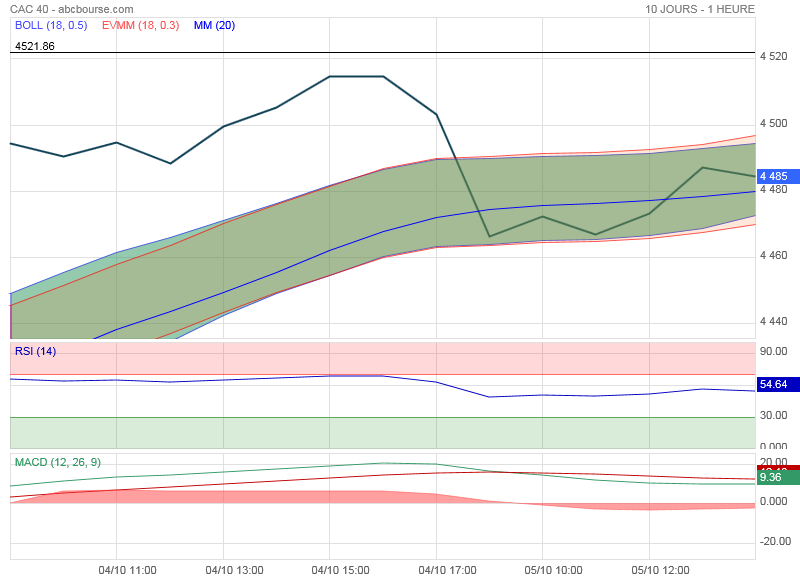The width and height of the screenshot is (800, 580).
Task: Click the 04/10 11:00 time axis marker
Action: pyautogui.click(x=128, y=570)
